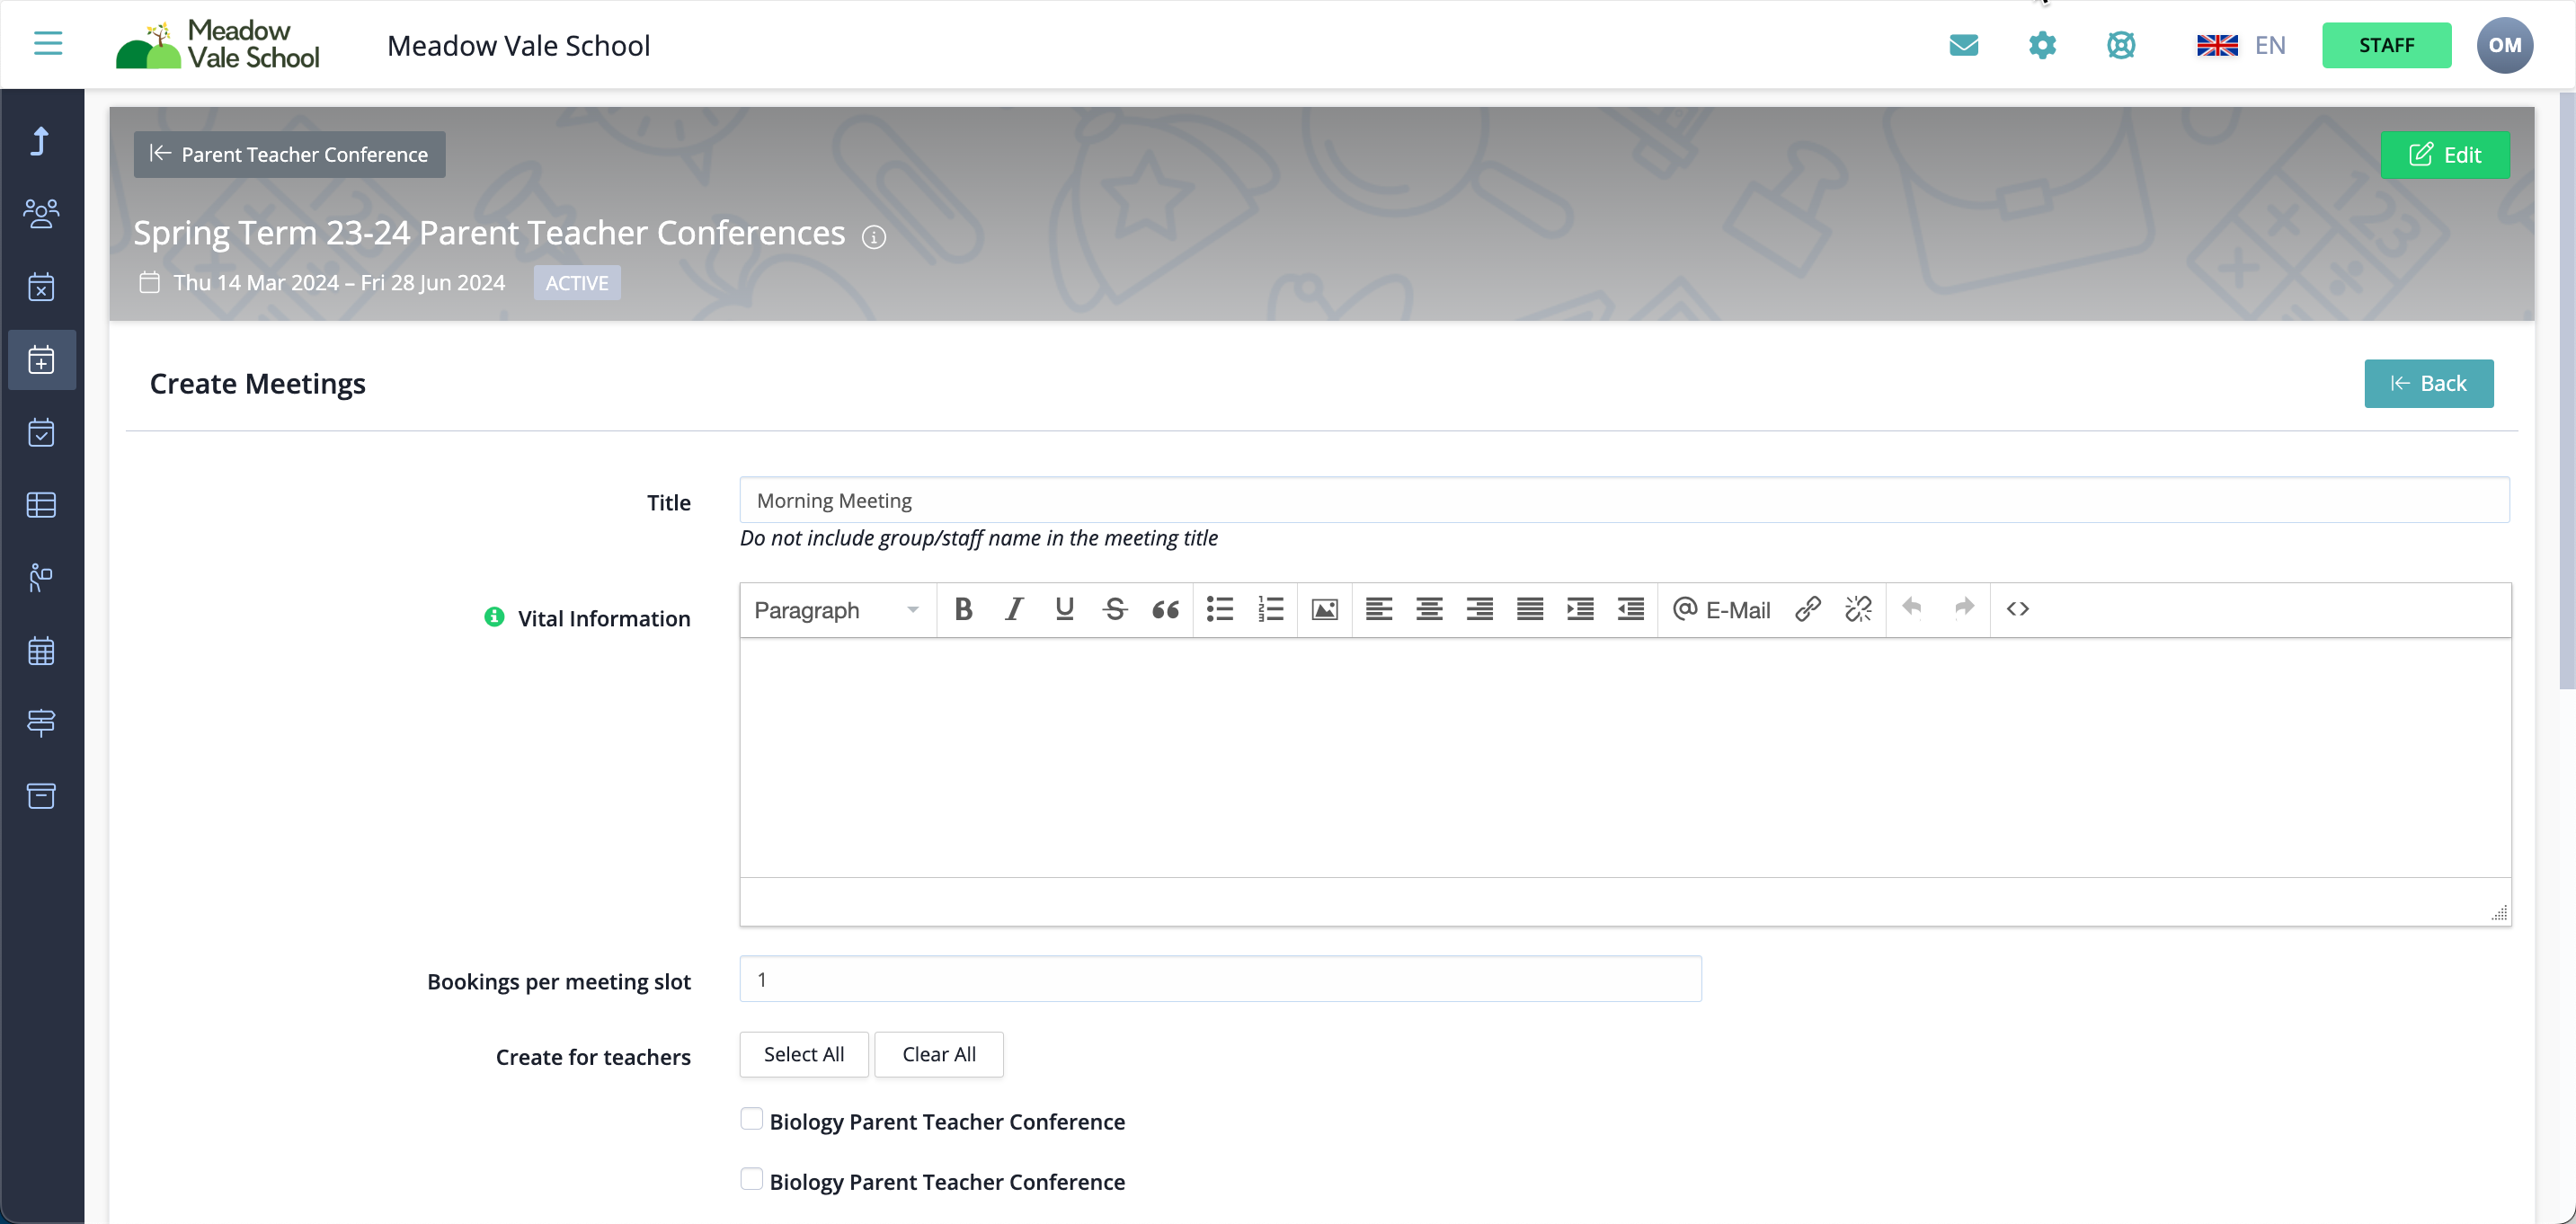
Task: Open the sidebar calendar with X icon
Action: [41, 287]
